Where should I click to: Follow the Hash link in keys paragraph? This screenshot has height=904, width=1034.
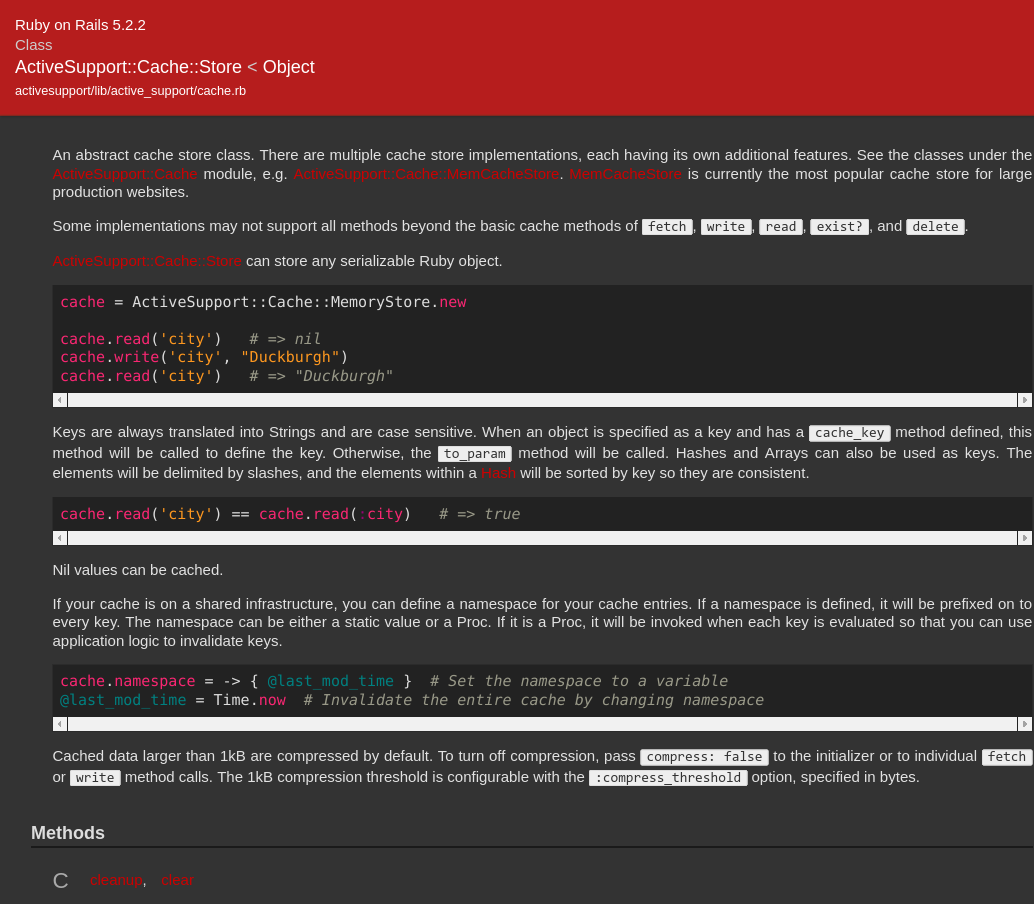pos(498,473)
